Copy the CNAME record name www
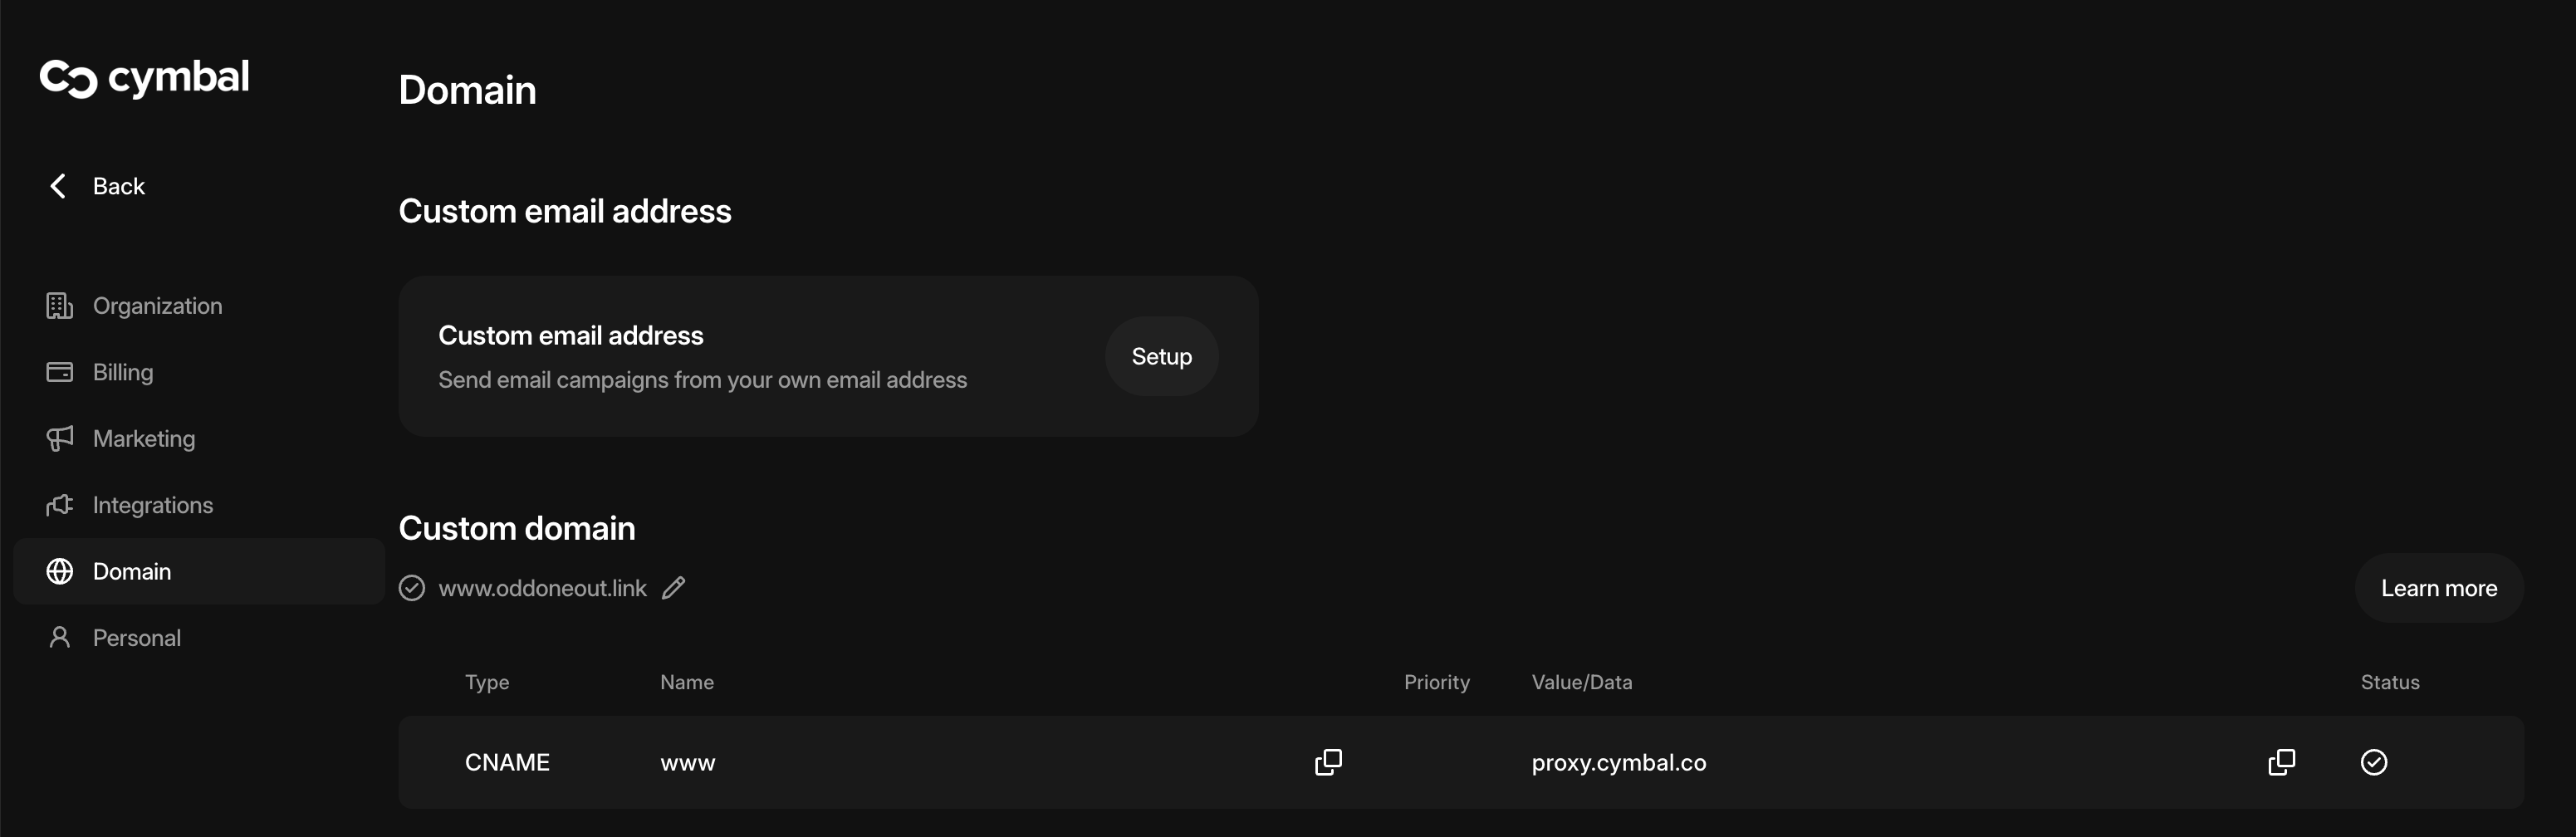 click(1328, 762)
